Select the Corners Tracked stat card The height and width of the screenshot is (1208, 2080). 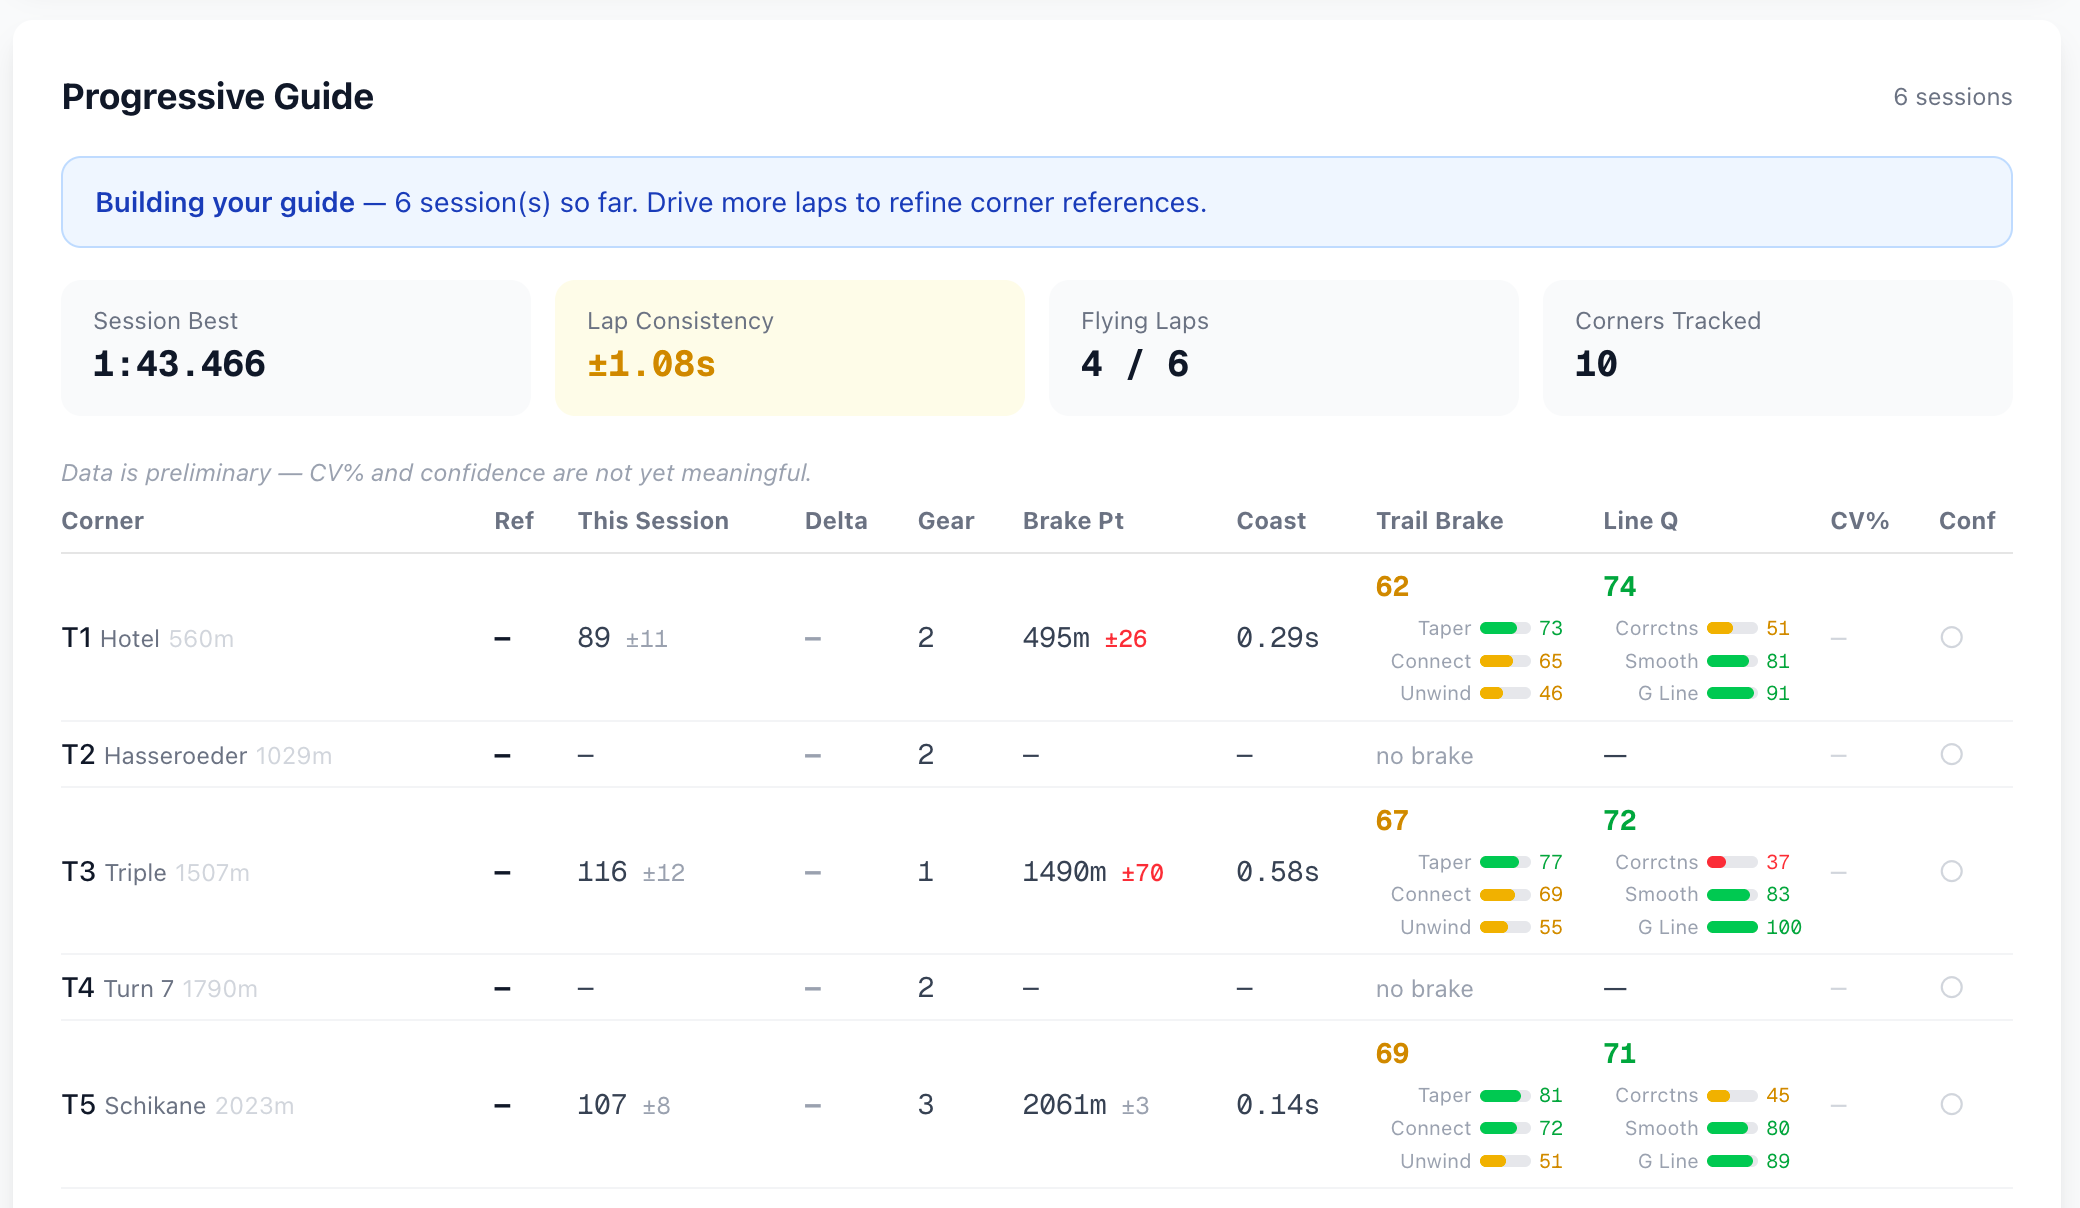click(1777, 347)
